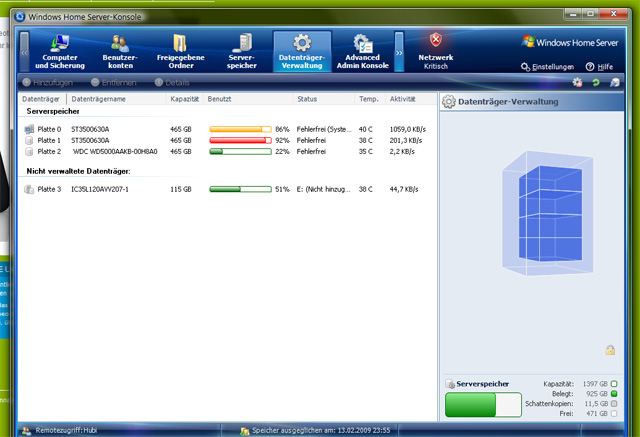The width and height of the screenshot is (640, 437).
Task: Click the red Platte 1 usage bar
Action: (240, 140)
